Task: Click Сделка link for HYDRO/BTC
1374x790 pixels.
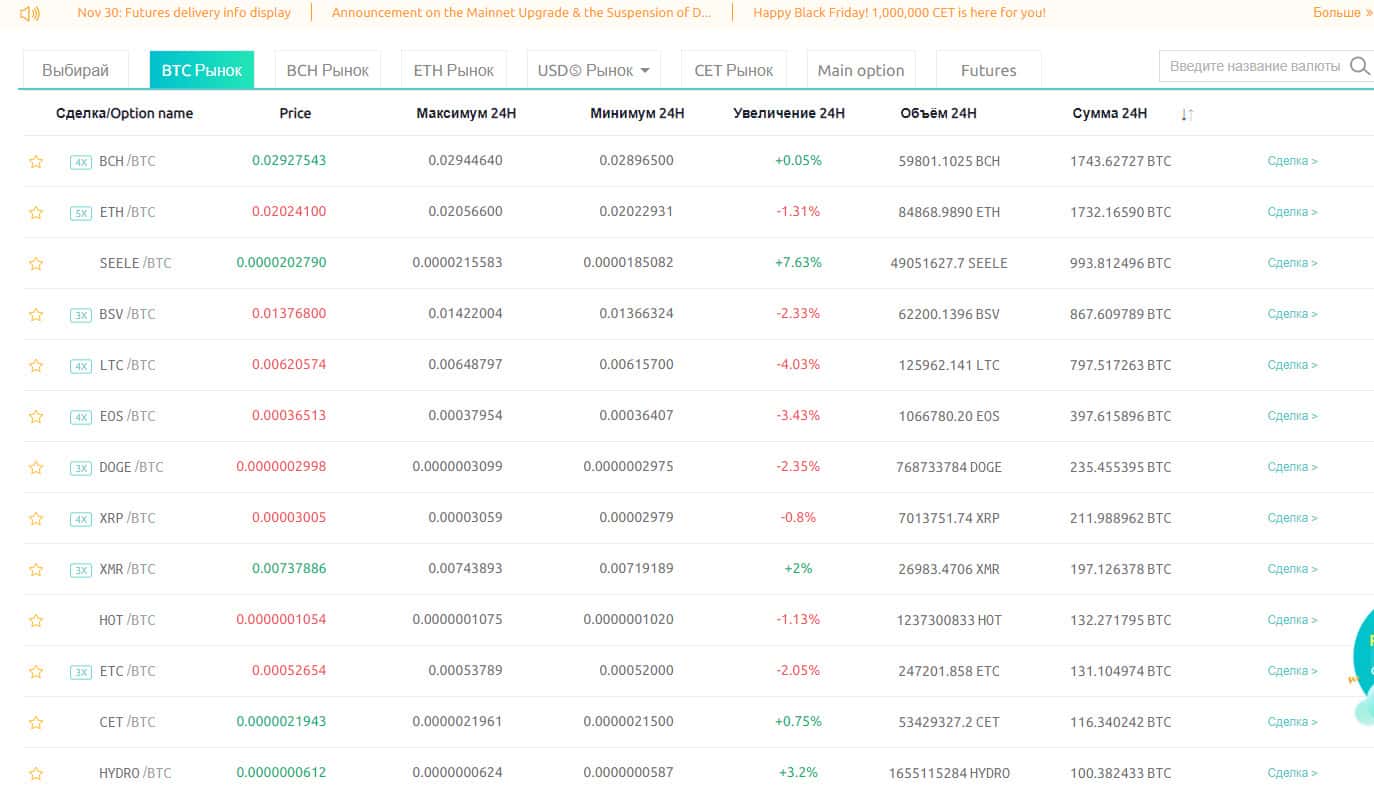Action: point(1292,773)
